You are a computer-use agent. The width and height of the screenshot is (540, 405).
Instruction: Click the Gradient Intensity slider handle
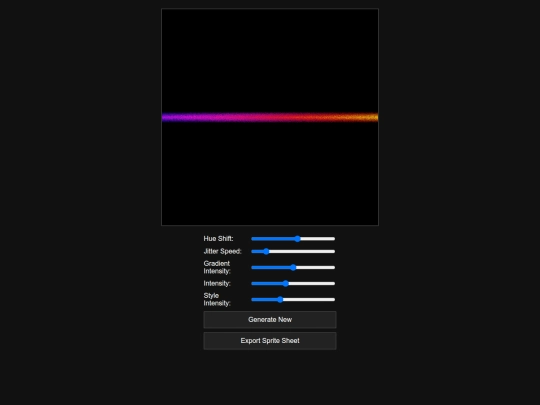[293, 267]
